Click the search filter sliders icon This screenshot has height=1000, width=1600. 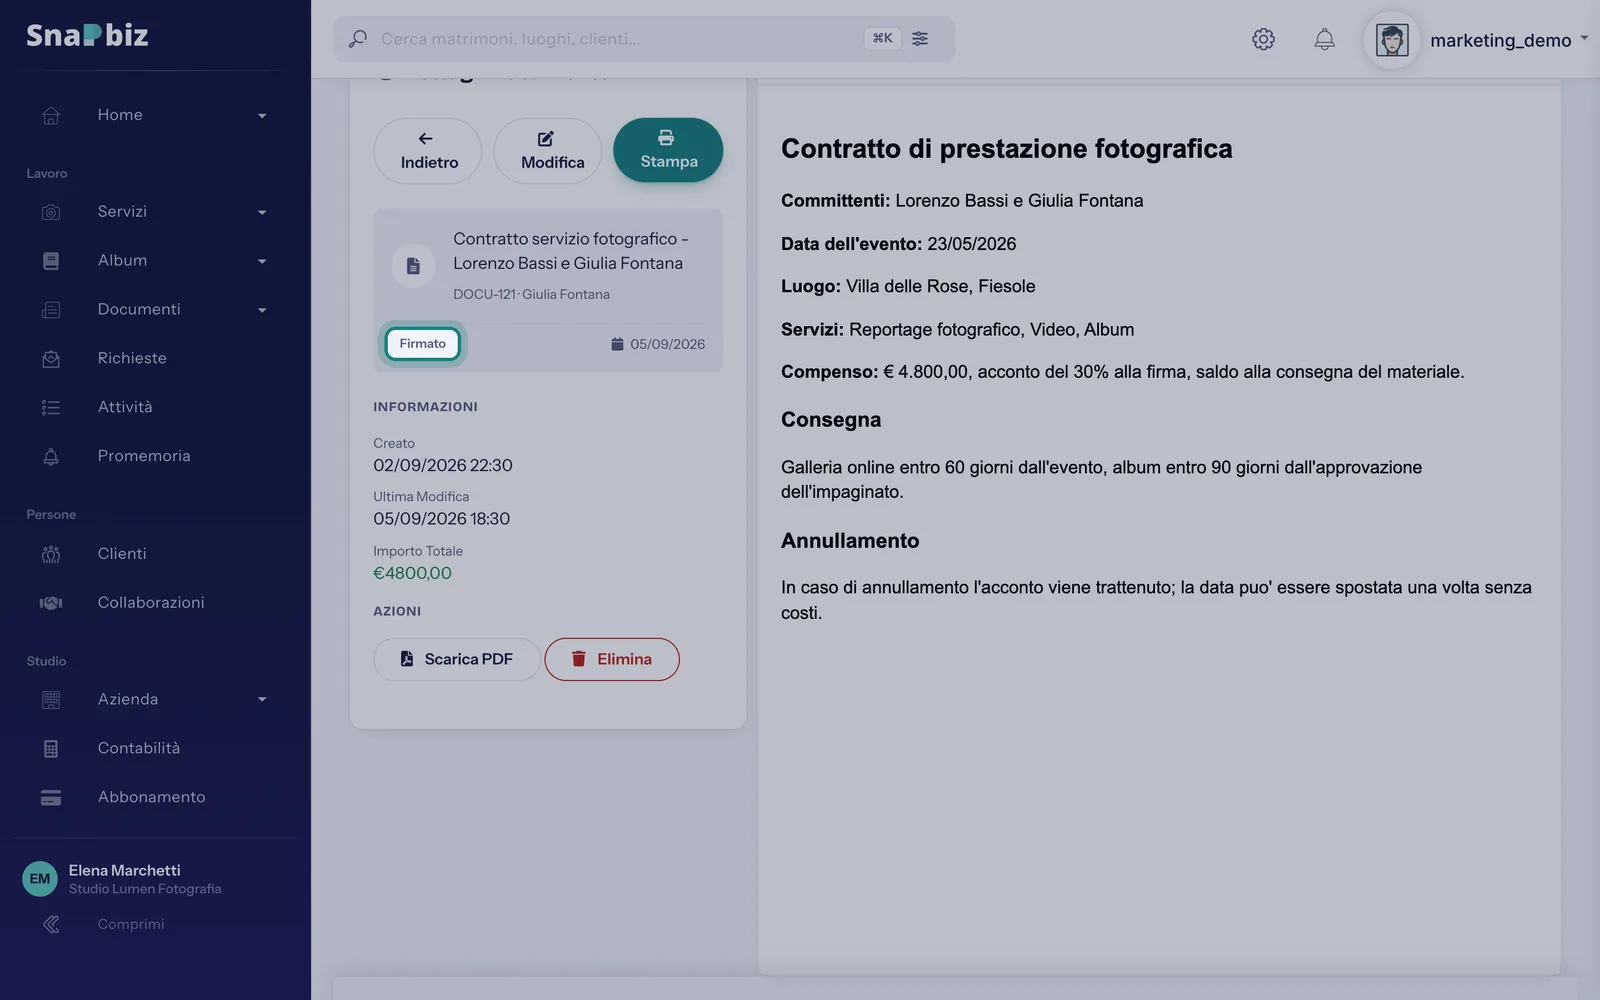coord(920,38)
